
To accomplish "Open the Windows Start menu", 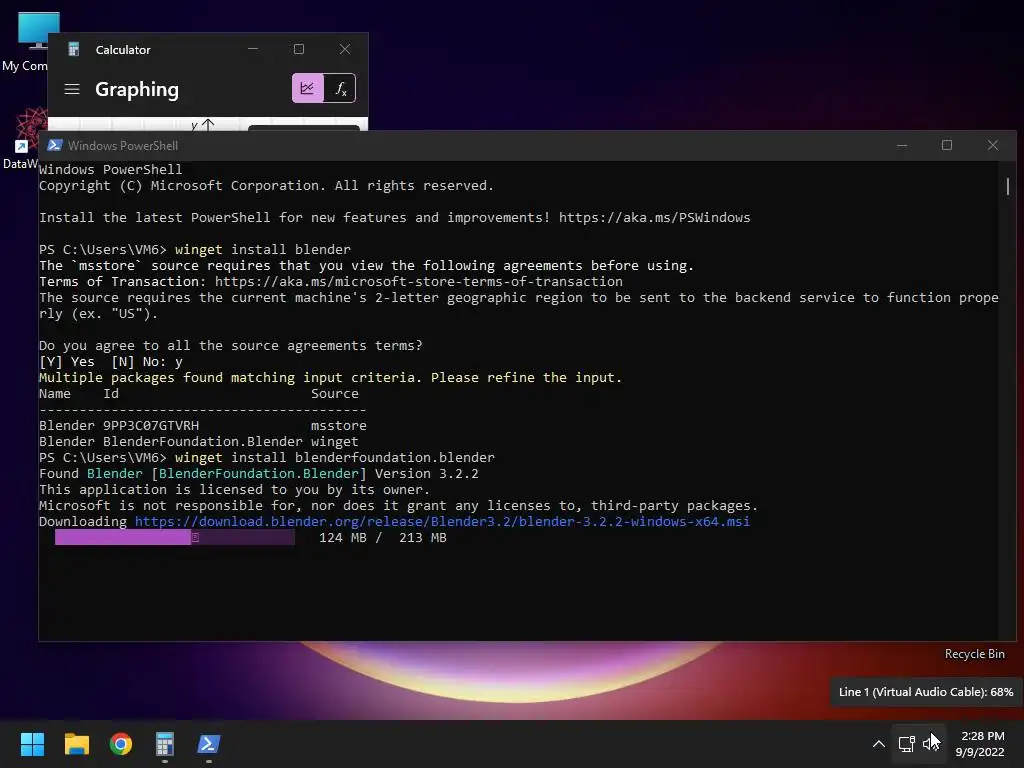I will click(x=32, y=744).
